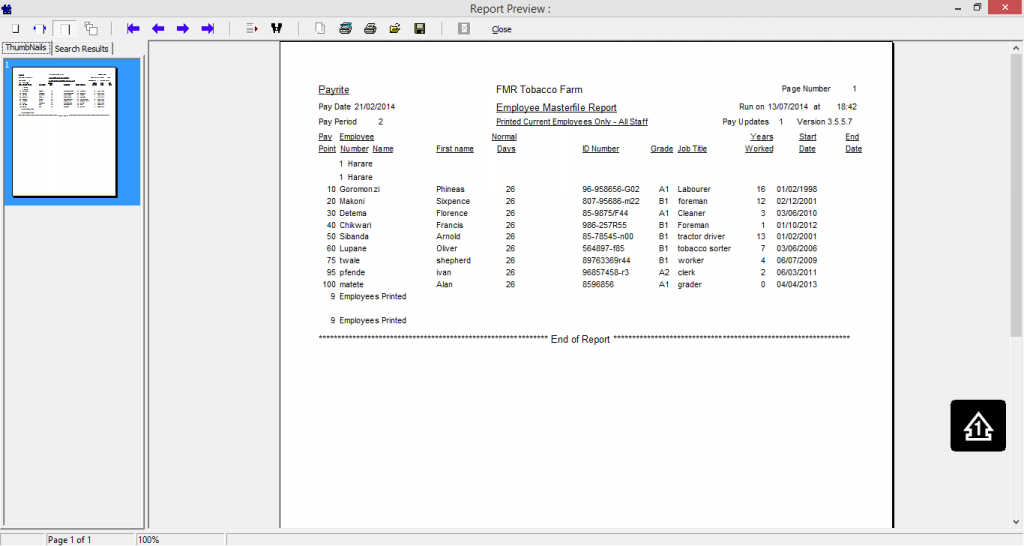This screenshot has width=1024, height=546.
Task: Click job title 'tractor driver'
Action: coord(701,236)
